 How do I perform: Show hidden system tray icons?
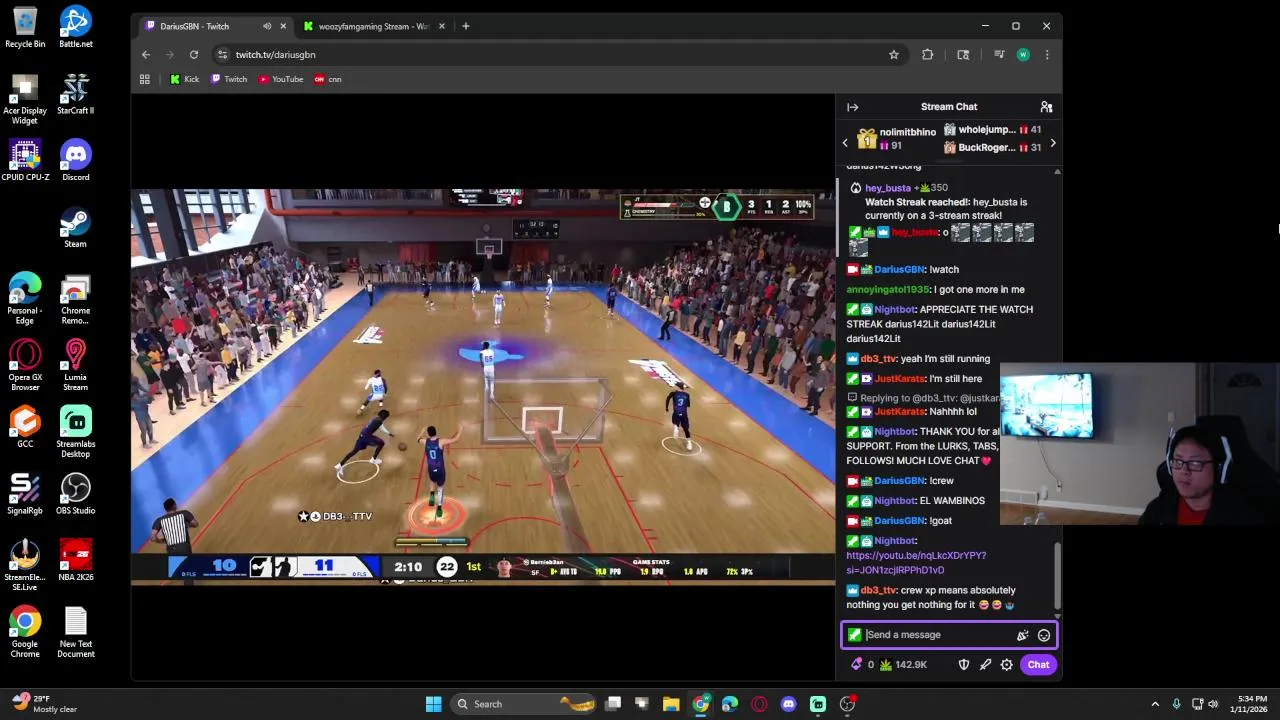pyautogui.click(x=1155, y=704)
